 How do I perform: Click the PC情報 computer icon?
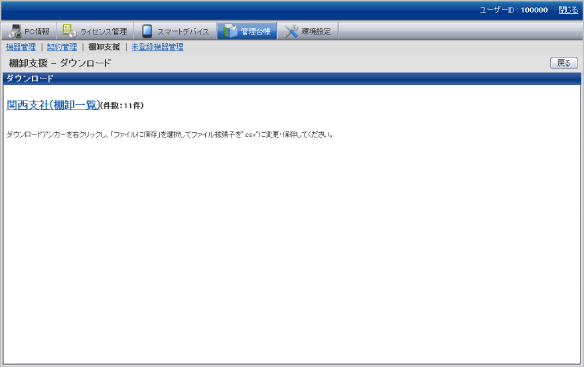(15, 31)
